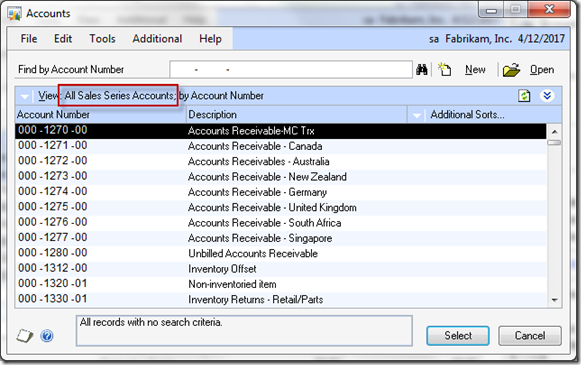
Task: Select Accounts Receivable - New Zealand row
Action: (280, 177)
